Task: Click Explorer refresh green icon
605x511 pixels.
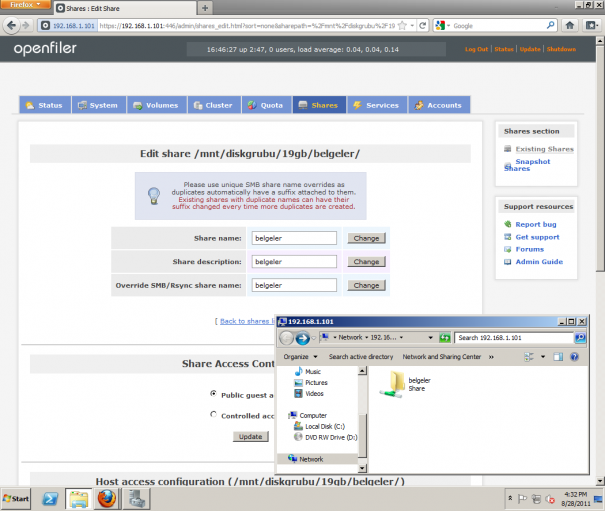Action: (444, 338)
